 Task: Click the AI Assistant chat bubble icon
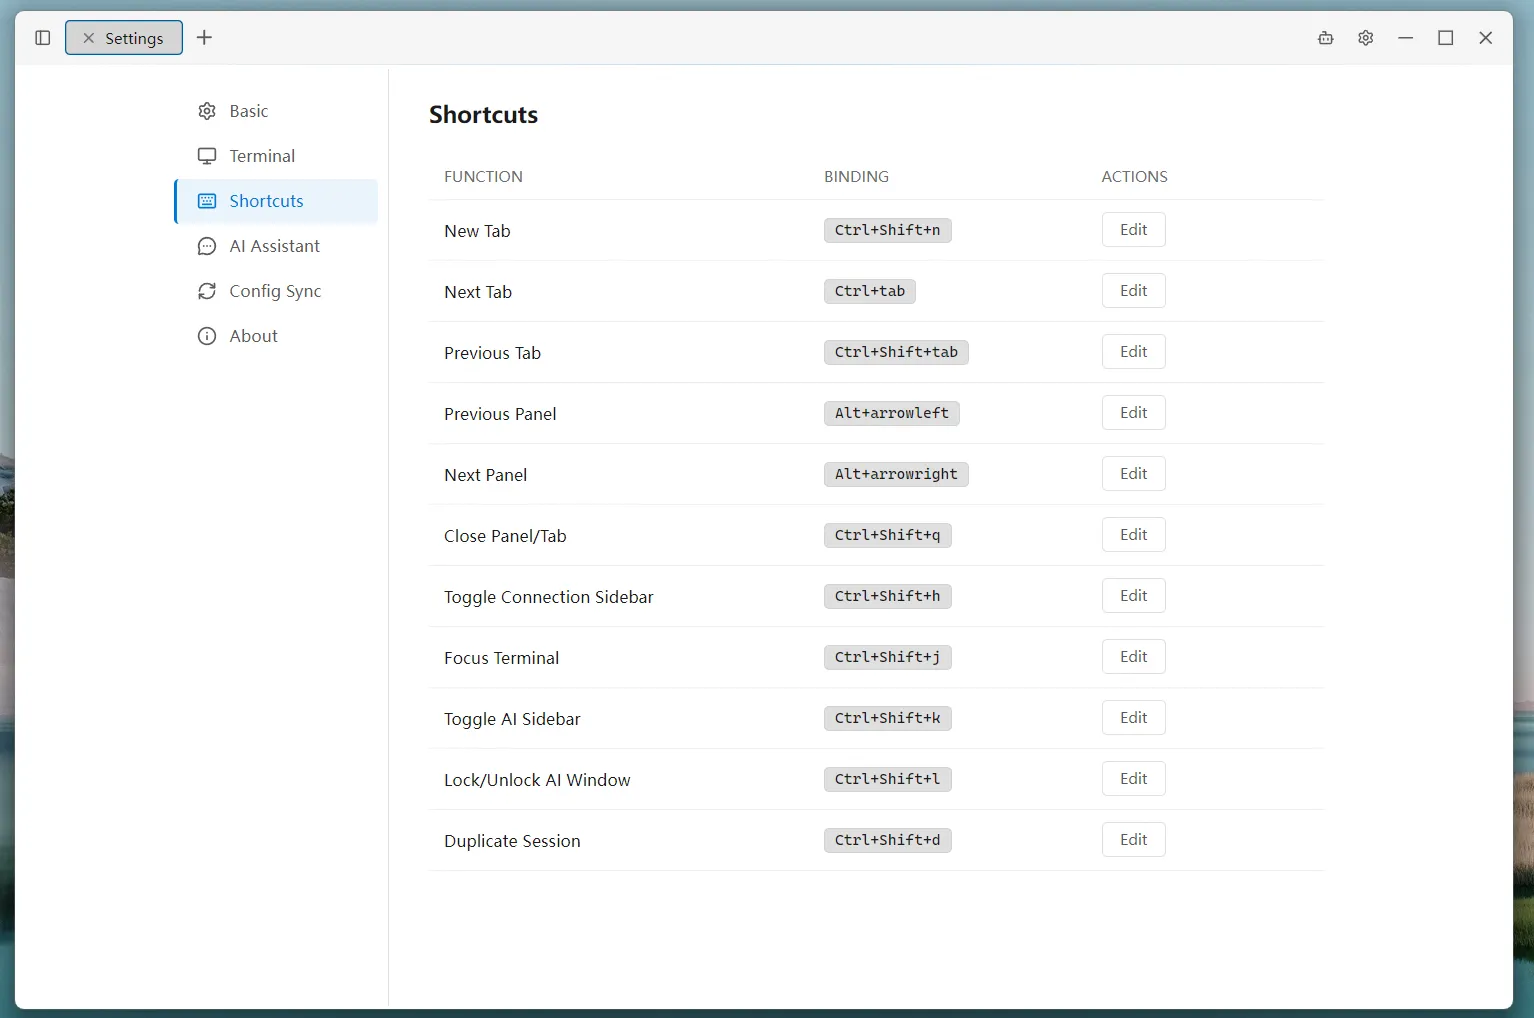click(x=207, y=246)
